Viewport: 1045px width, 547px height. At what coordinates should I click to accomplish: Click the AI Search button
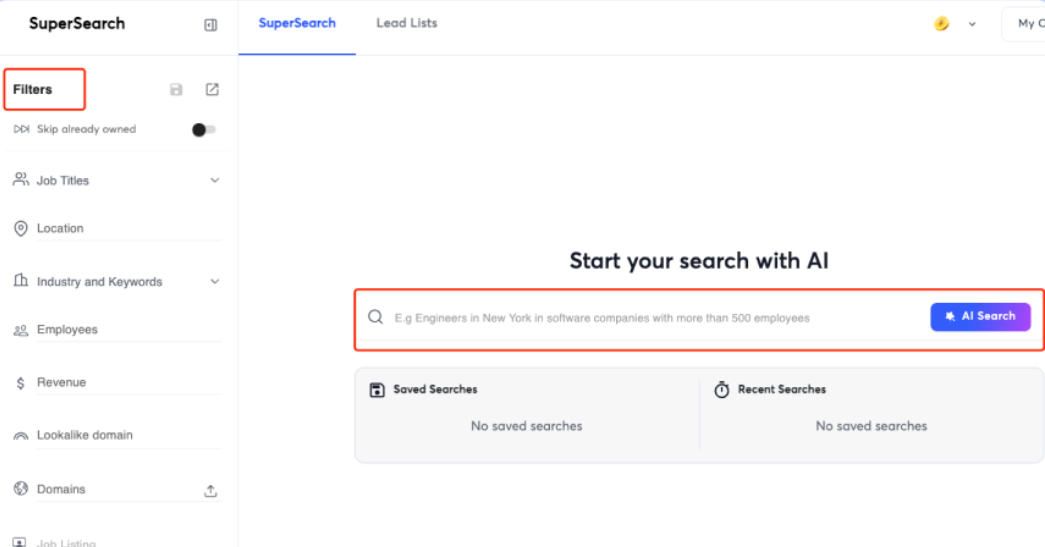980,316
